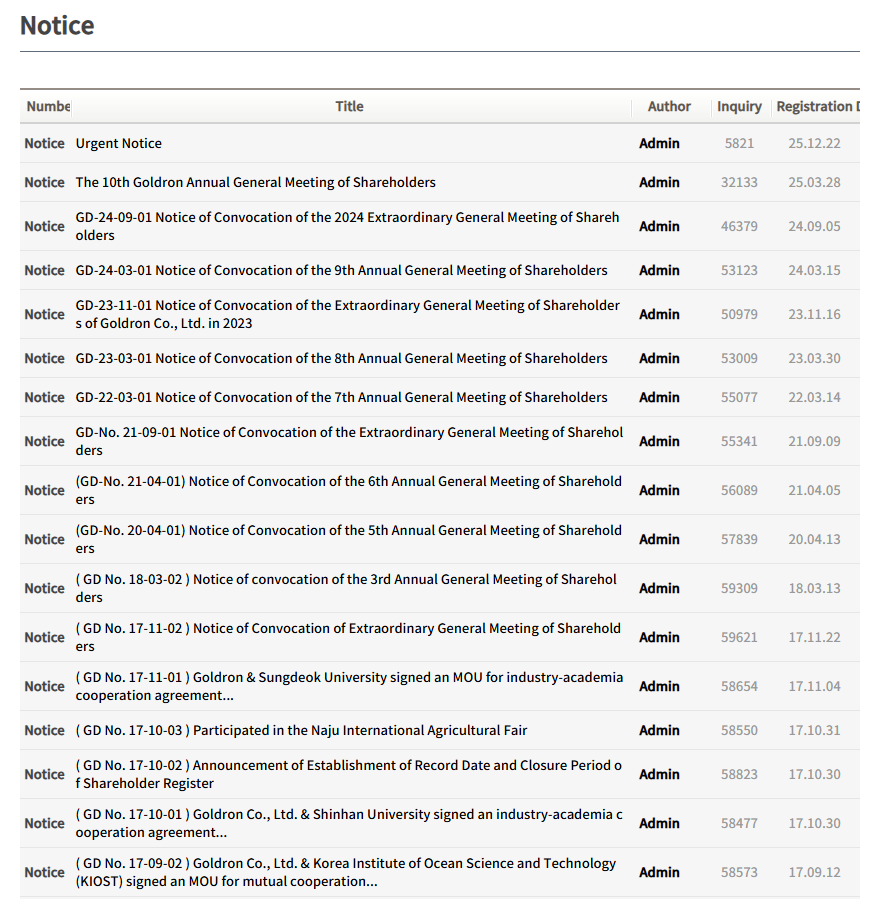
Task: Open GD-22-03-01 7th Annual Meeting notice
Action: pos(341,397)
